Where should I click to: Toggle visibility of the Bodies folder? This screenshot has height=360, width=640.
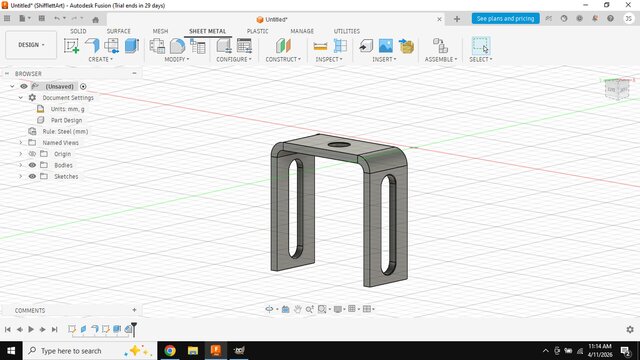[32, 165]
